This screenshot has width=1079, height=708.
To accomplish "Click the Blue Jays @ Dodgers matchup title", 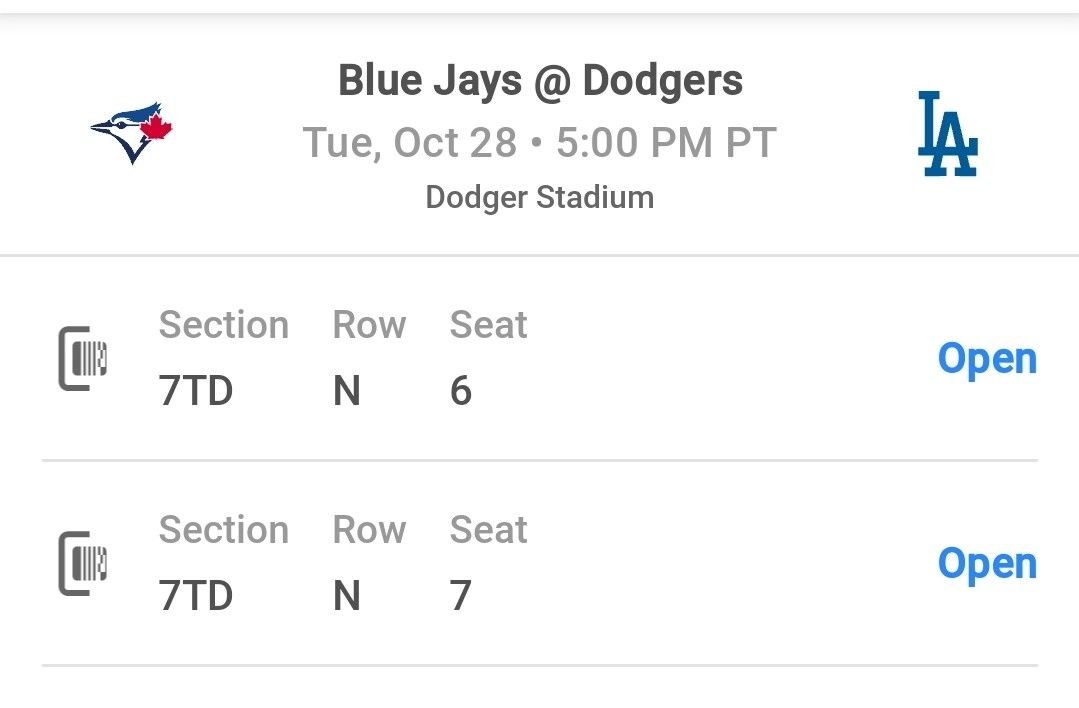I will coord(540,79).
